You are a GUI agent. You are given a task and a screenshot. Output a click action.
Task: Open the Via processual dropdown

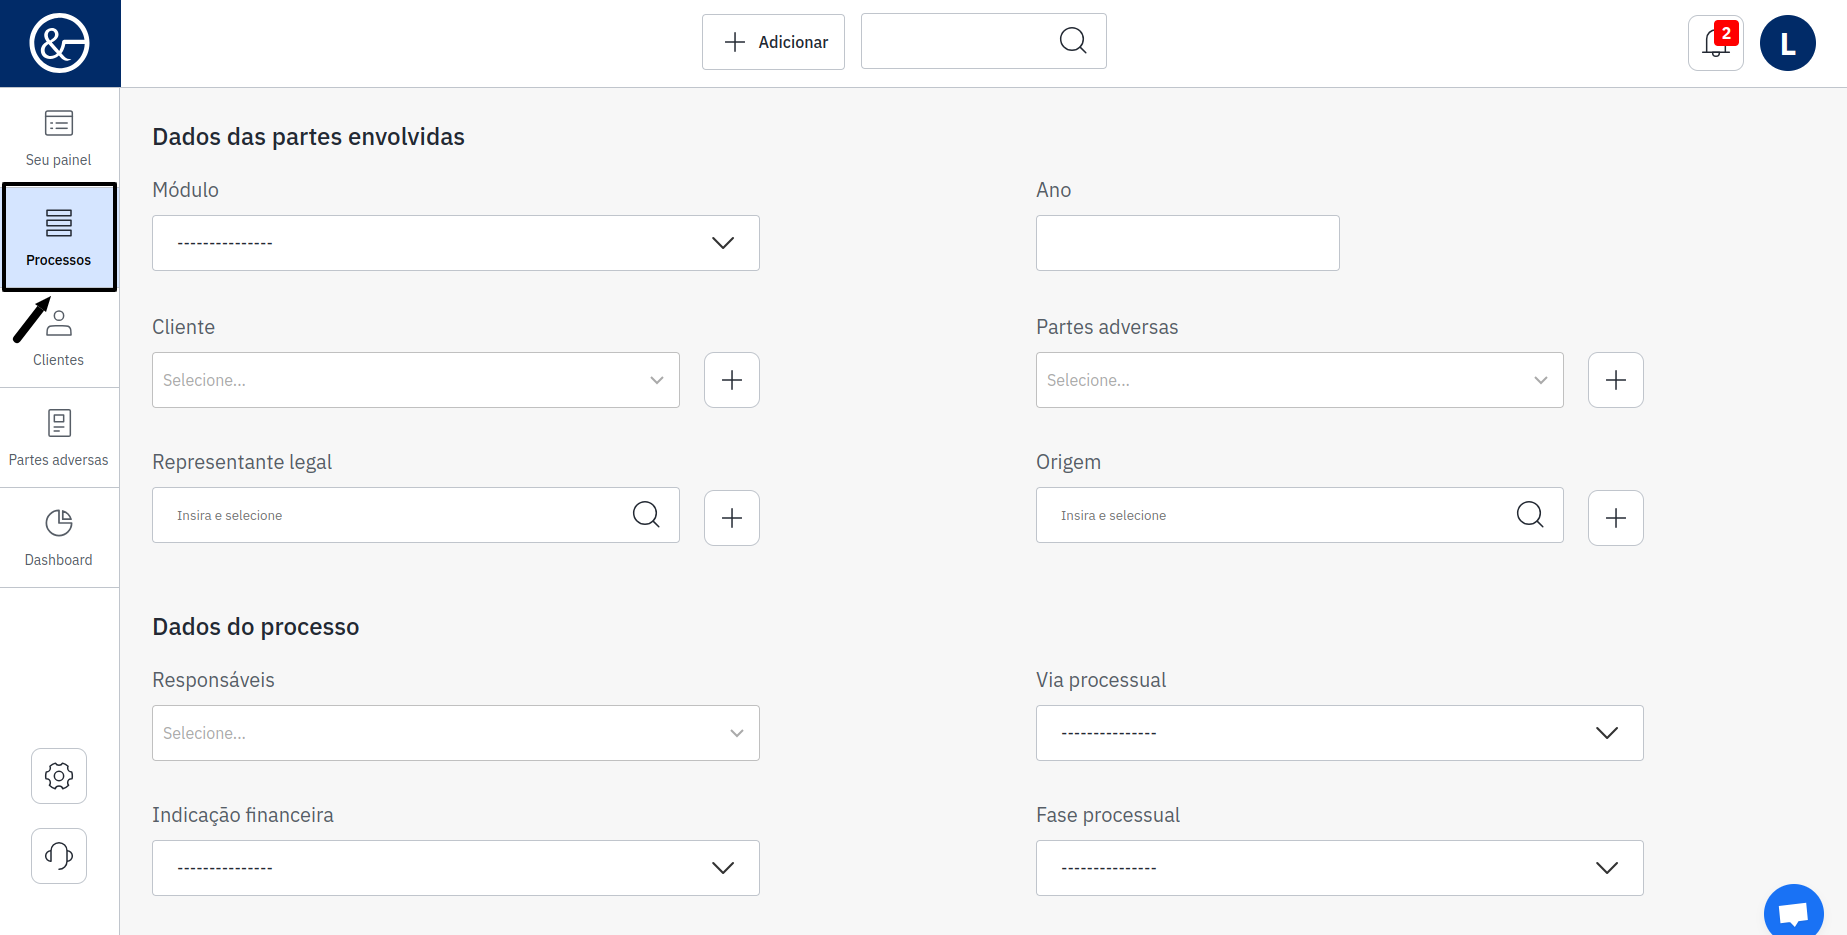[1339, 733]
